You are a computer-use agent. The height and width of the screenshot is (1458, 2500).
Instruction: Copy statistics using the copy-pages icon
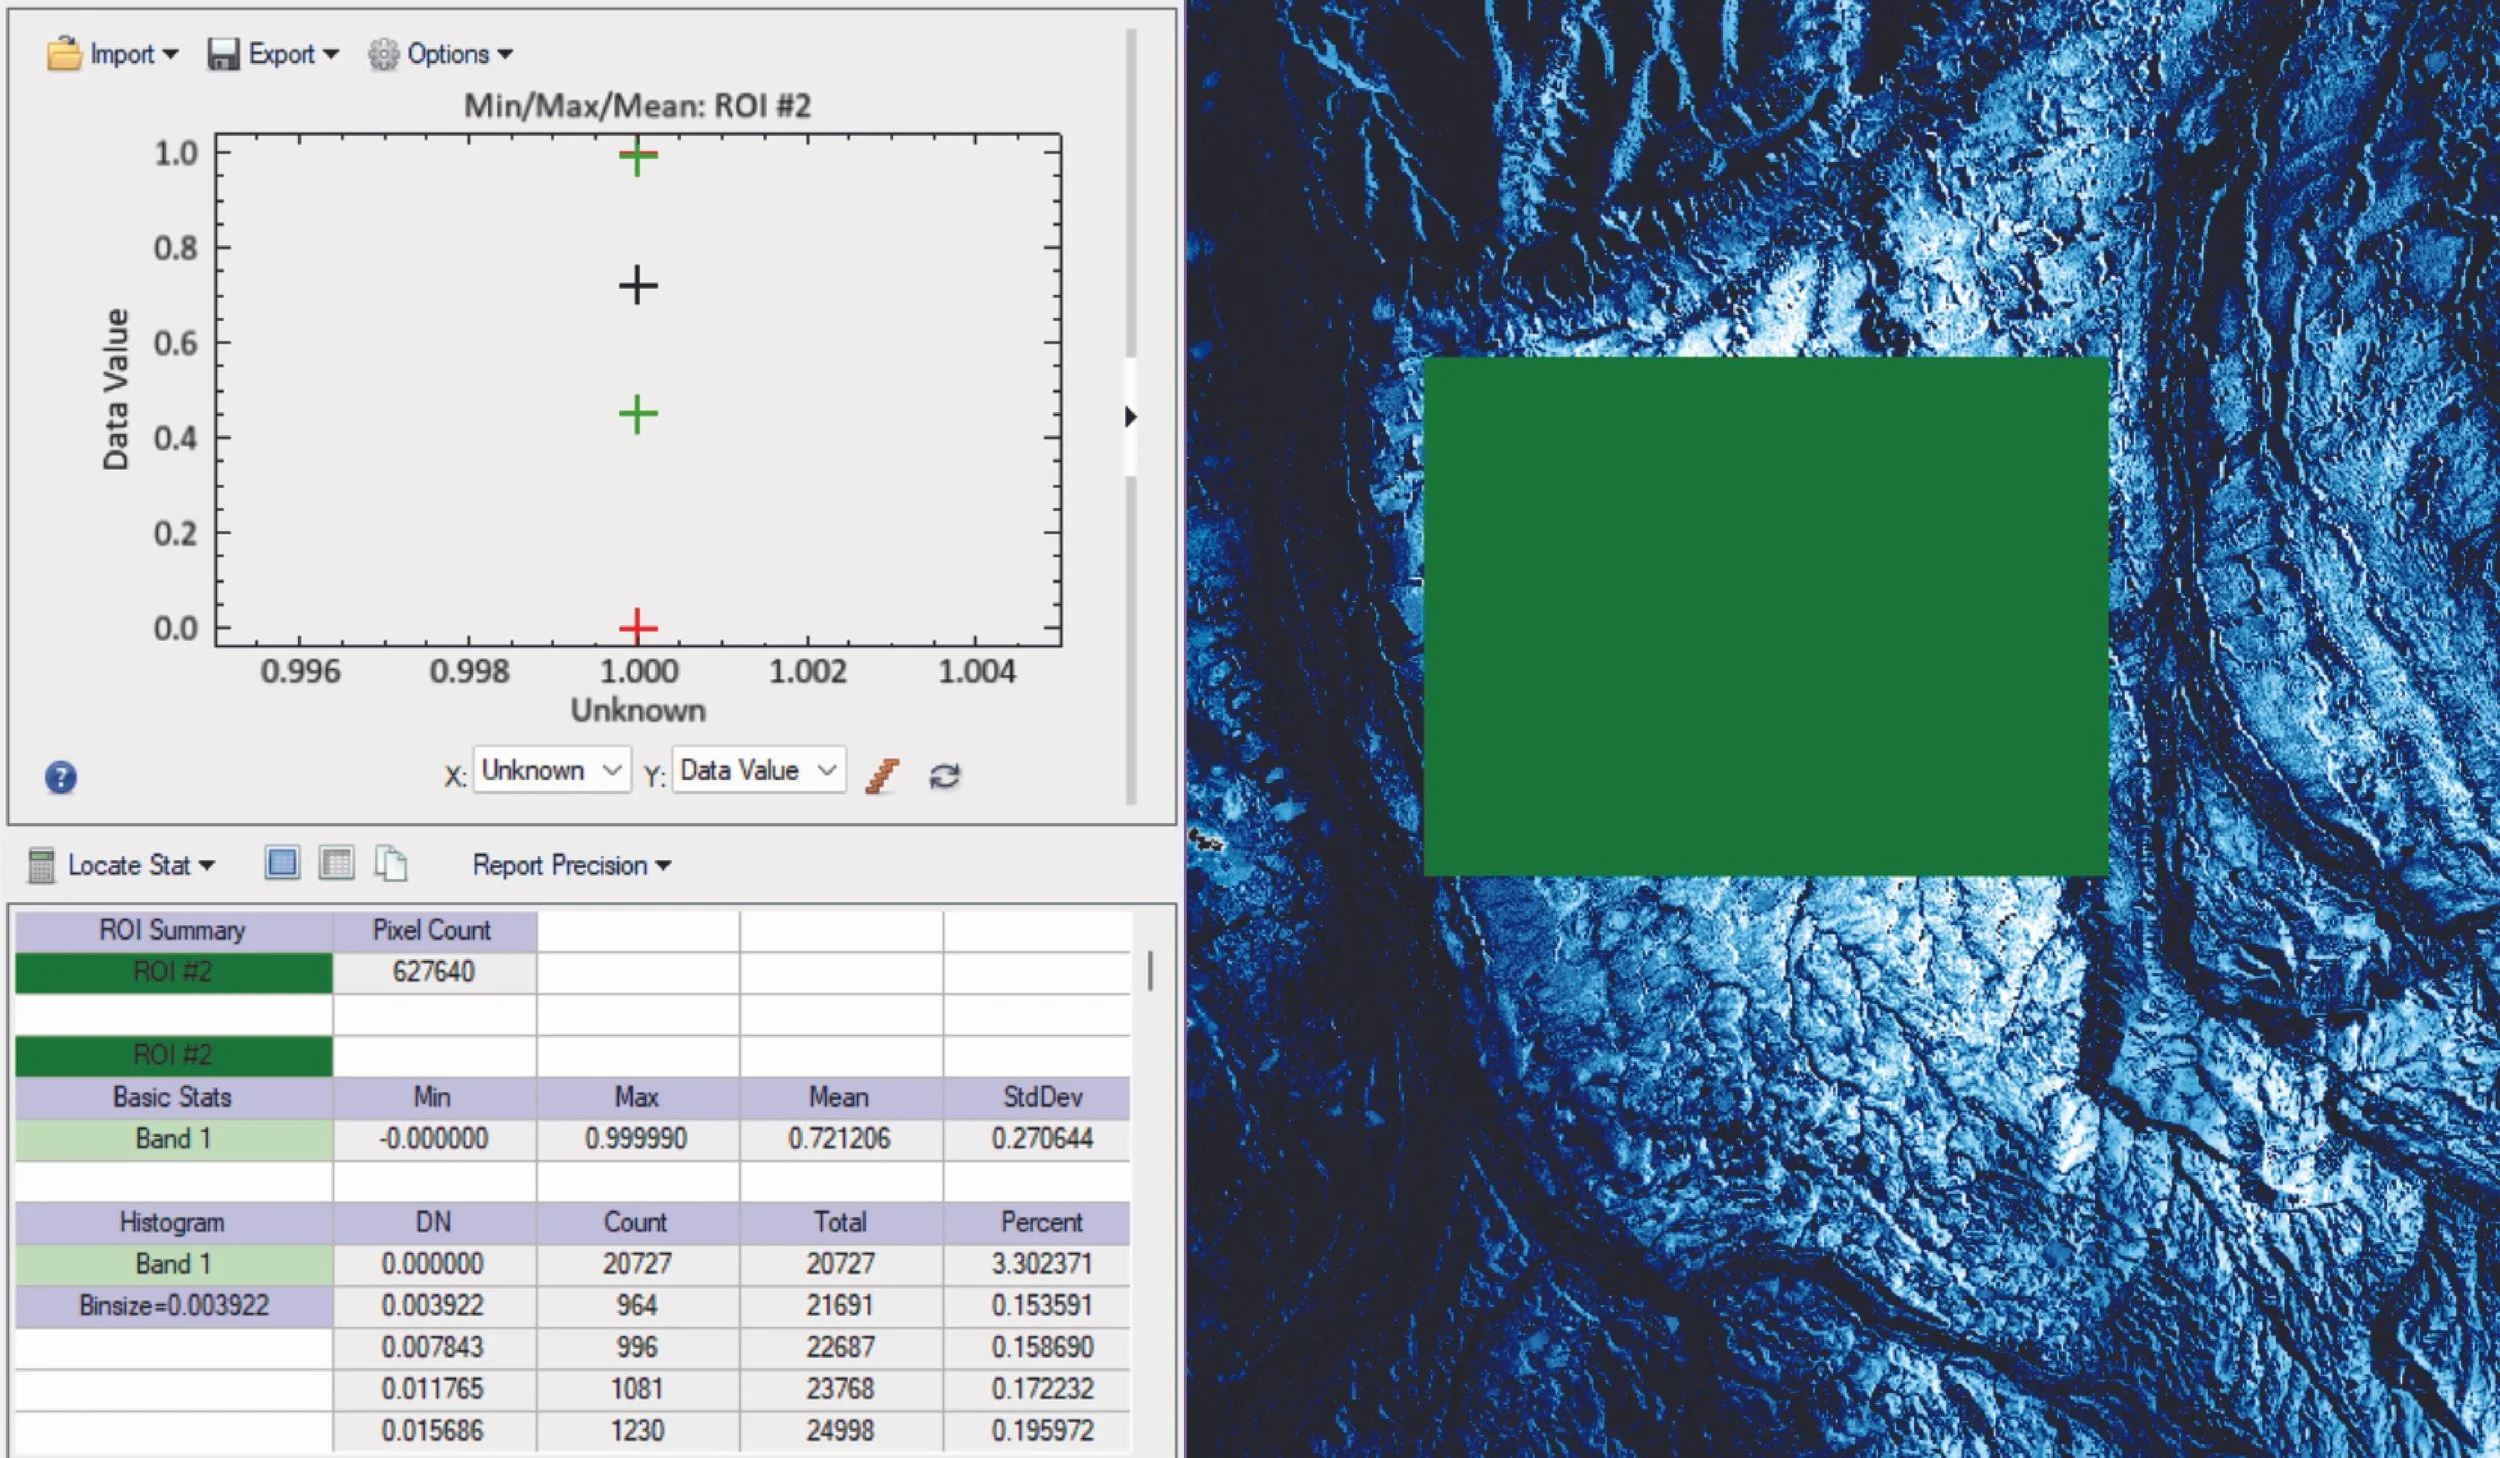coord(392,862)
